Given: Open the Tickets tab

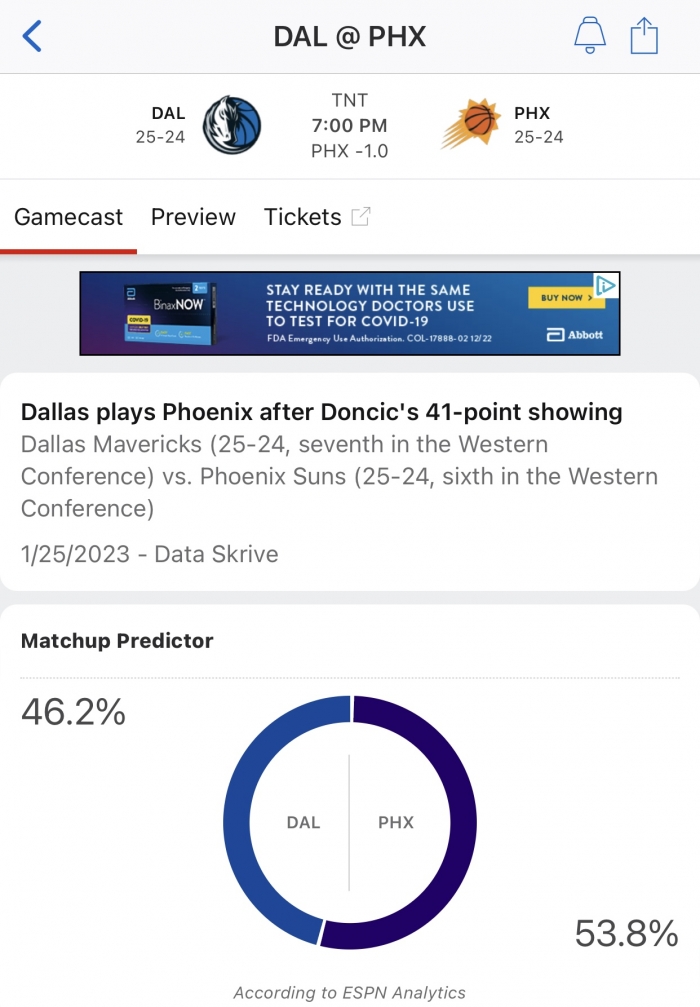Looking at the screenshot, I should pos(302,217).
